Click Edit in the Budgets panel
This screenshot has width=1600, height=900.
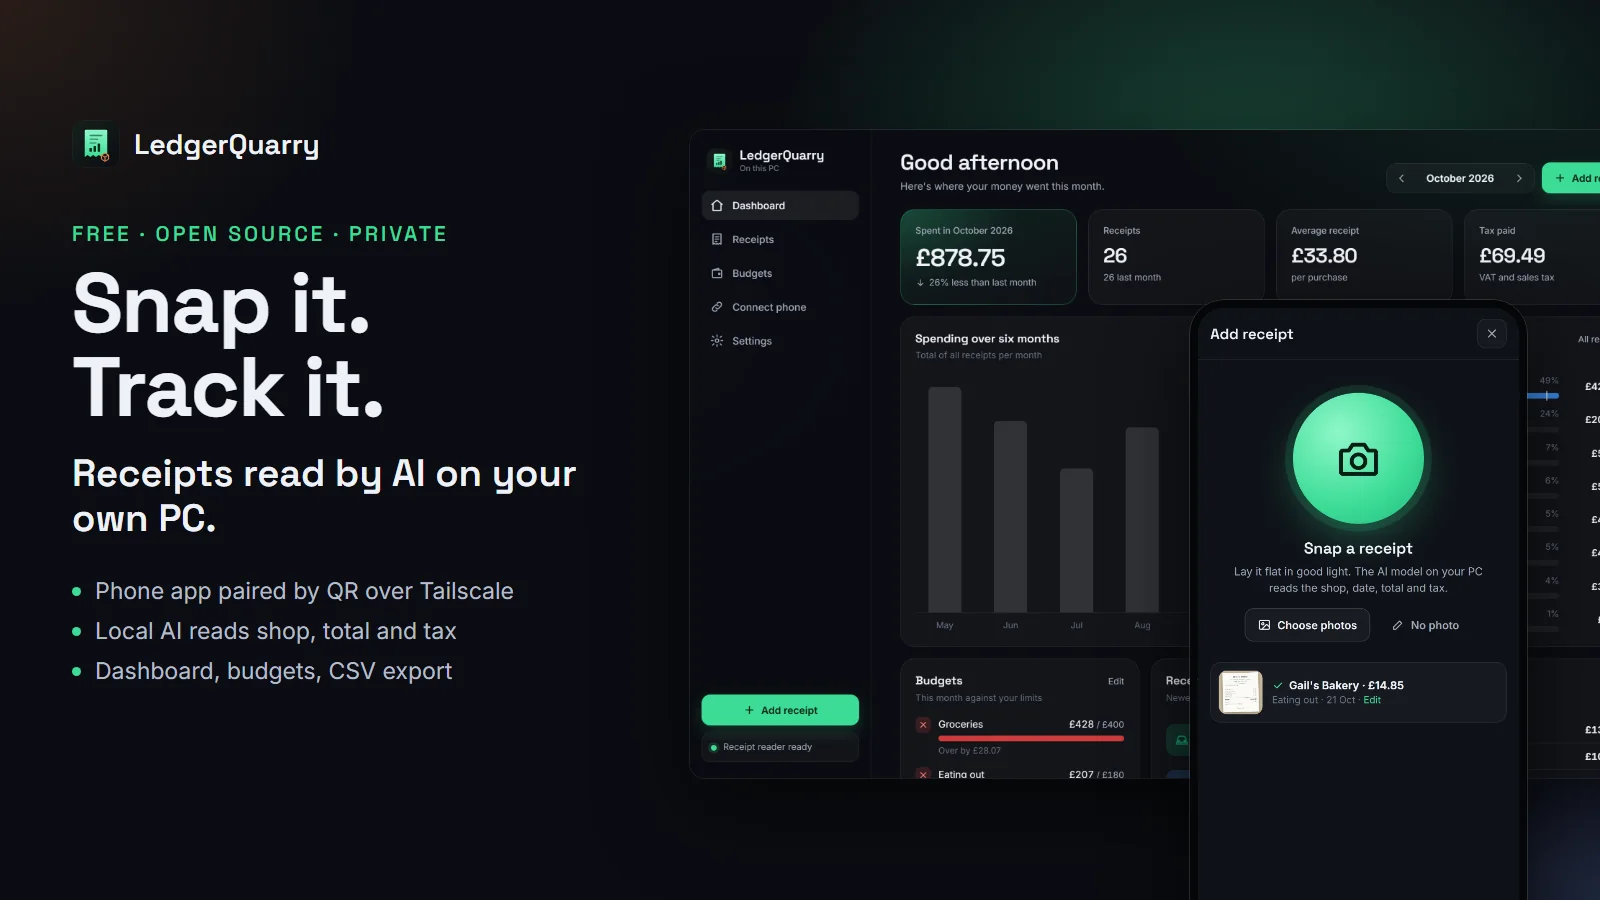pyautogui.click(x=1116, y=682)
